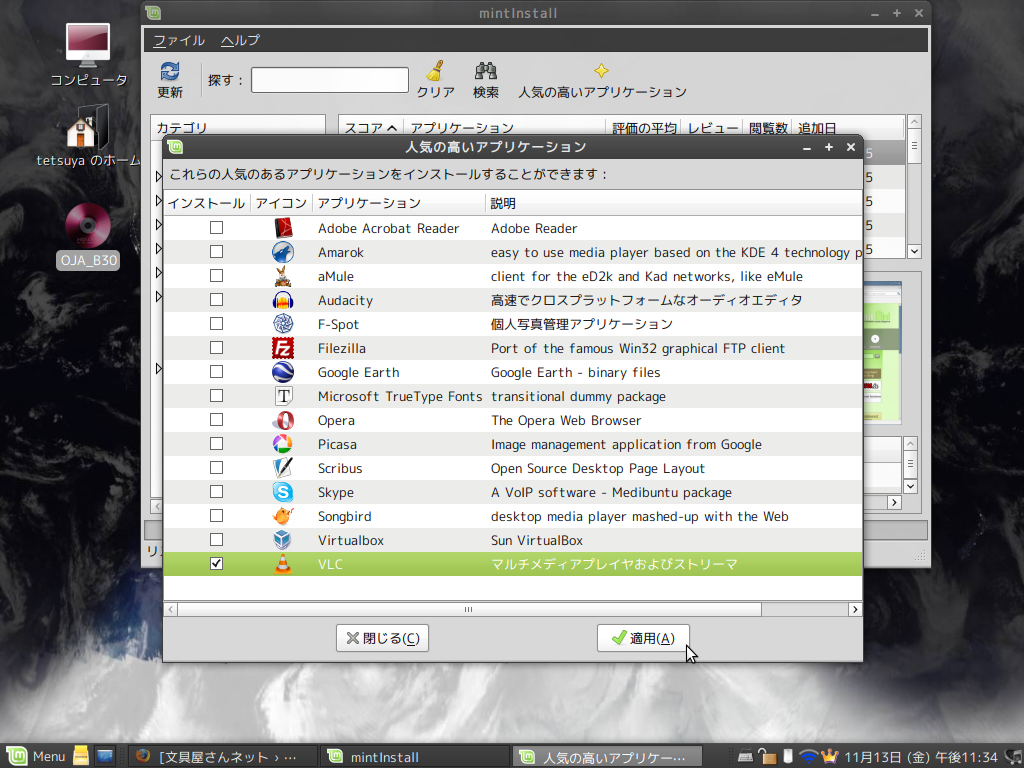Click the Skype icon
1024x768 pixels.
tap(283, 492)
